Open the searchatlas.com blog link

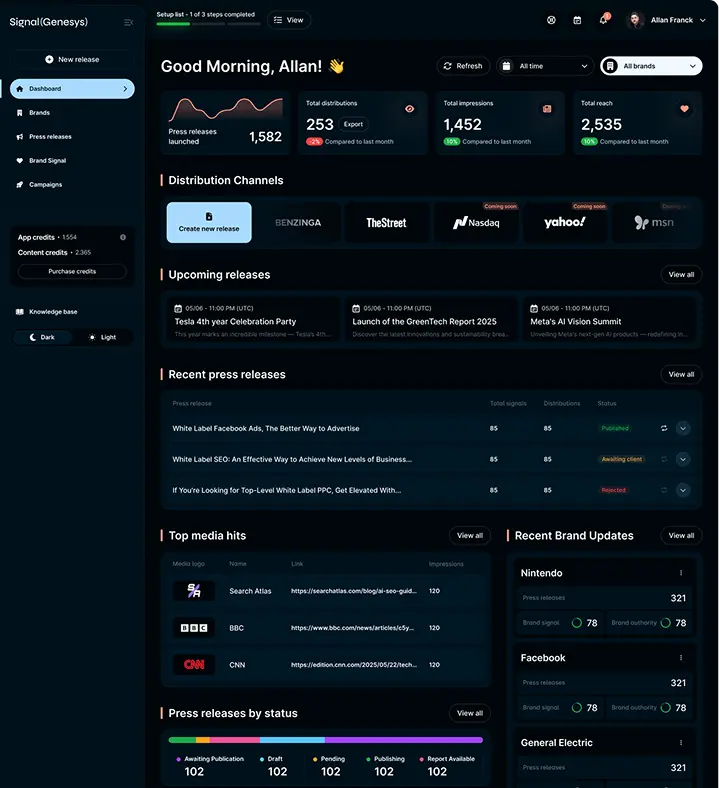[x=353, y=591]
